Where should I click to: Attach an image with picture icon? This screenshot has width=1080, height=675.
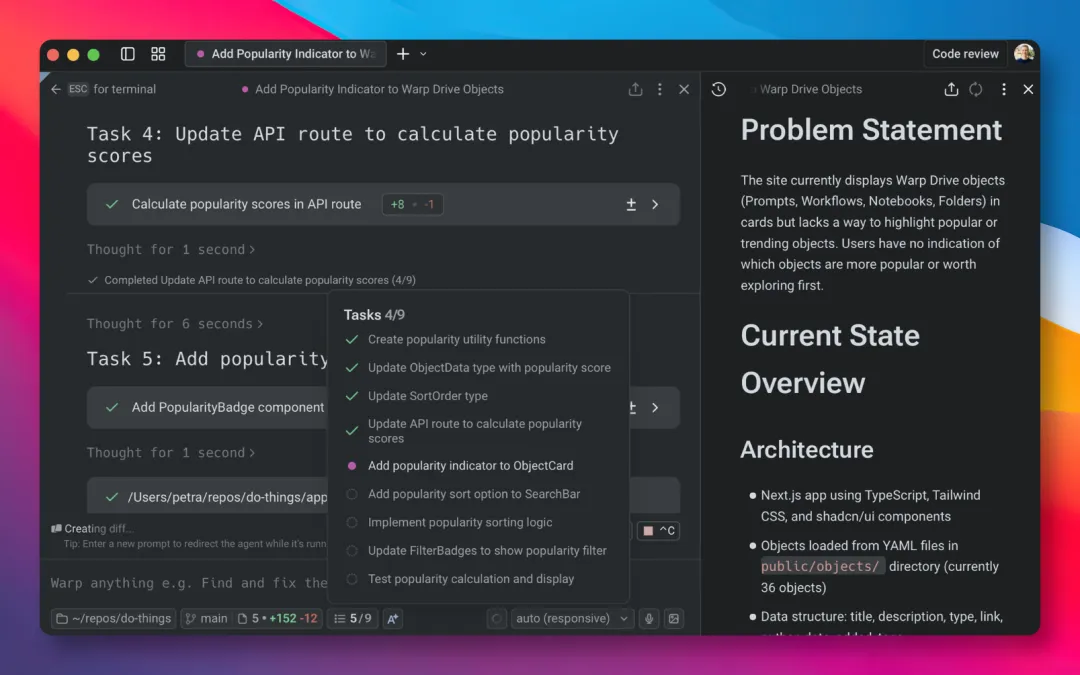pos(674,619)
